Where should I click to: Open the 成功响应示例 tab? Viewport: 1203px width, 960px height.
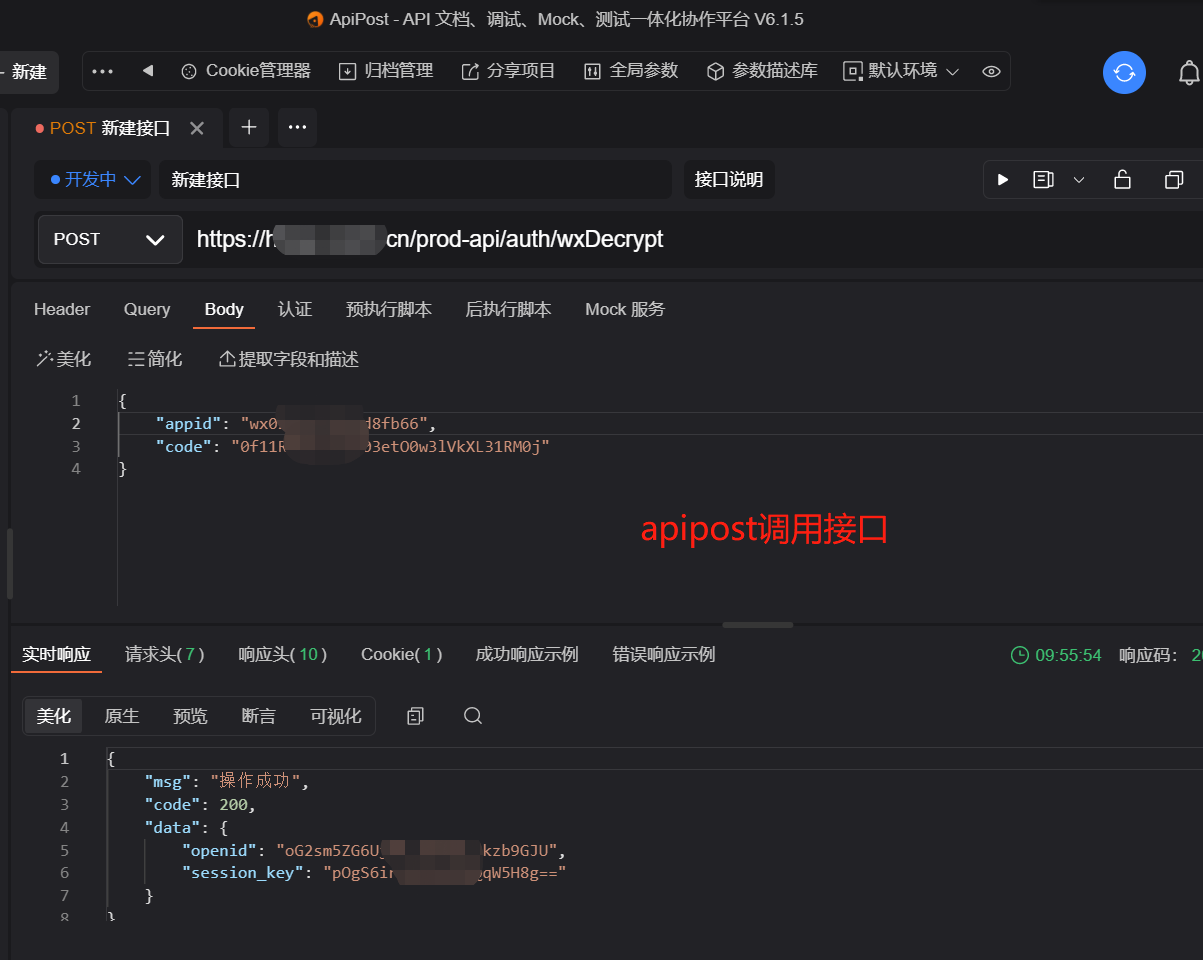[527, 654]
